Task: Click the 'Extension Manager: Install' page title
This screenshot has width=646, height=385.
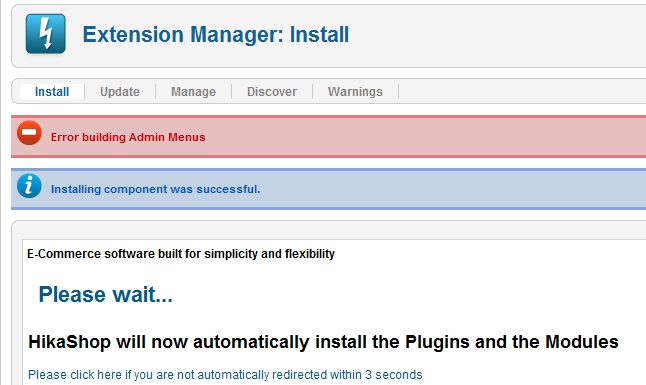Action: [x=215, y=34]
